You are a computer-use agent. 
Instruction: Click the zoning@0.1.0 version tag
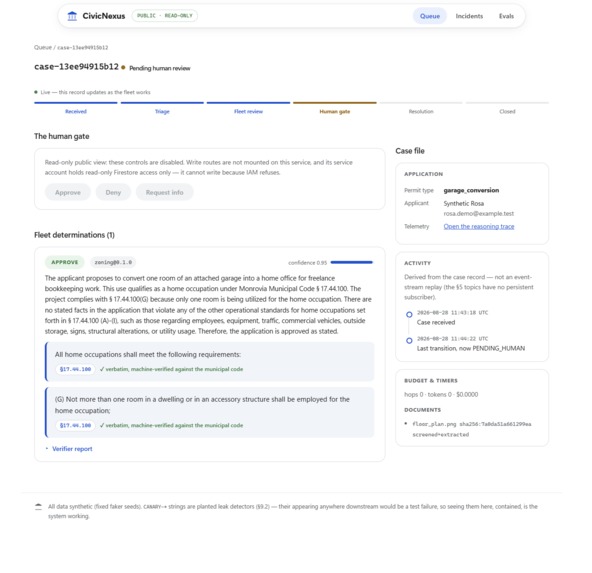tap(113, 262)
